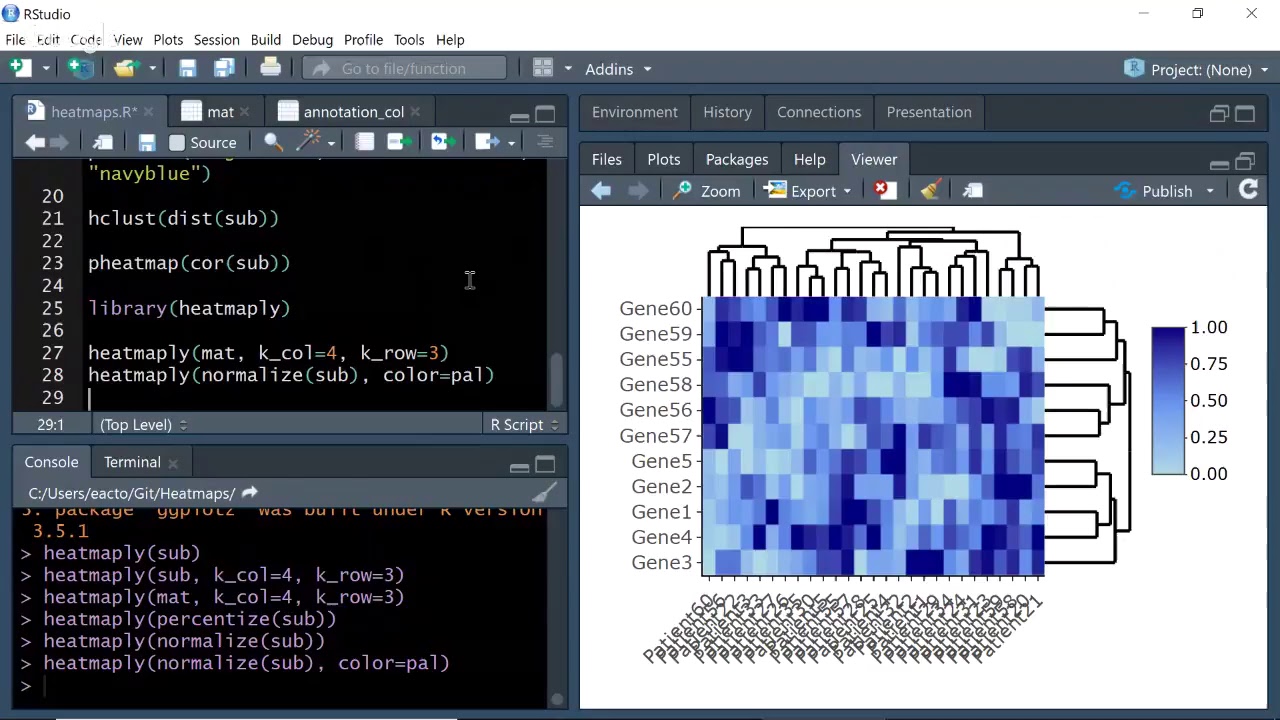Click the Publish button
Image resolution: width=1280 pixels, height=720 pixels.
(x=1156, y=190)
